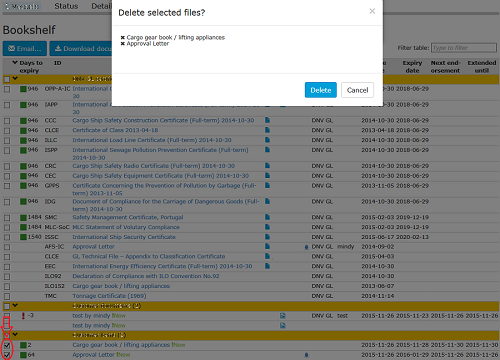Viewport: 500px width, 360px height.
Task: Click green status square in ISSC row
Action: [x=23, y=237]
